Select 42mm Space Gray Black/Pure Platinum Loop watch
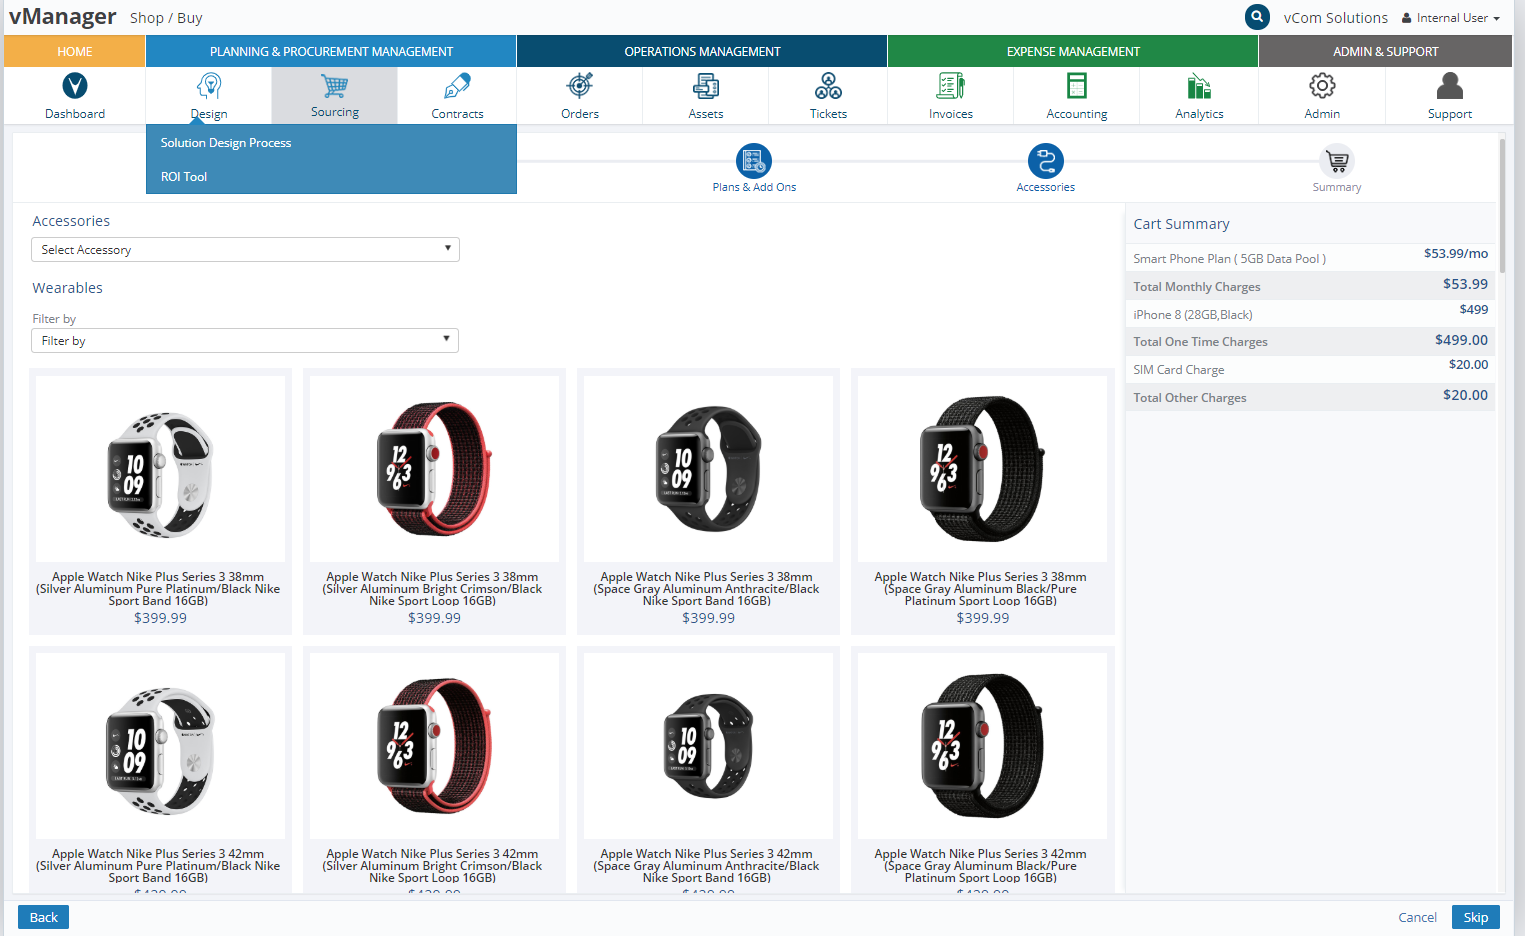The width and height of the screenshot is (1525, 936). 982,746
